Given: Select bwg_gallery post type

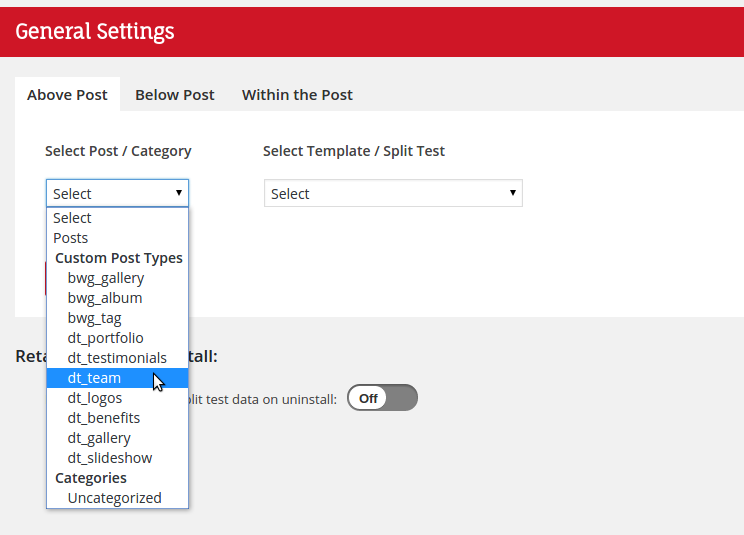Looking at the screenshot, I should tap(117, 278).
